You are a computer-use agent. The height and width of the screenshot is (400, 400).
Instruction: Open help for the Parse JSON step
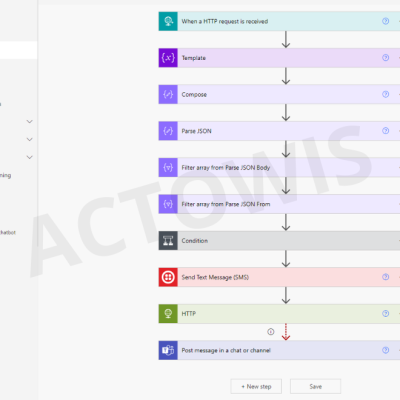coord(385,131)
